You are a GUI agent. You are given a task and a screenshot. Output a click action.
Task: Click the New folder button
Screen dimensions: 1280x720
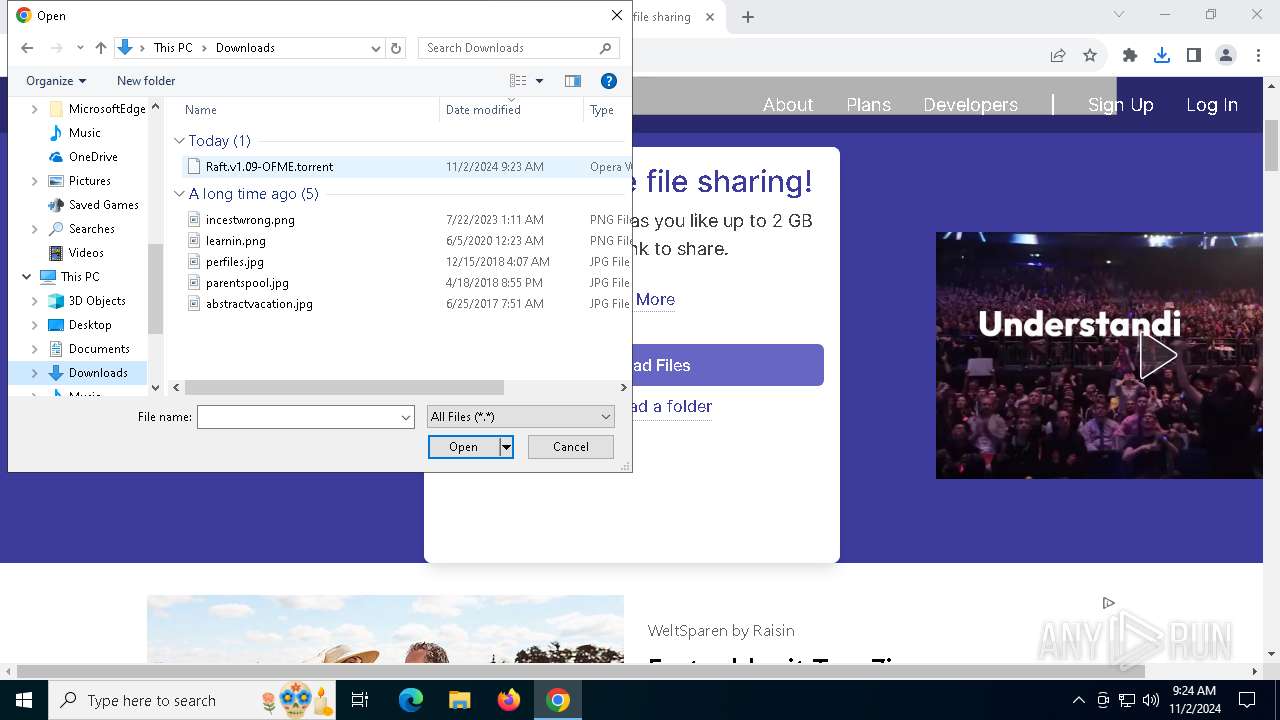point(146,81)
